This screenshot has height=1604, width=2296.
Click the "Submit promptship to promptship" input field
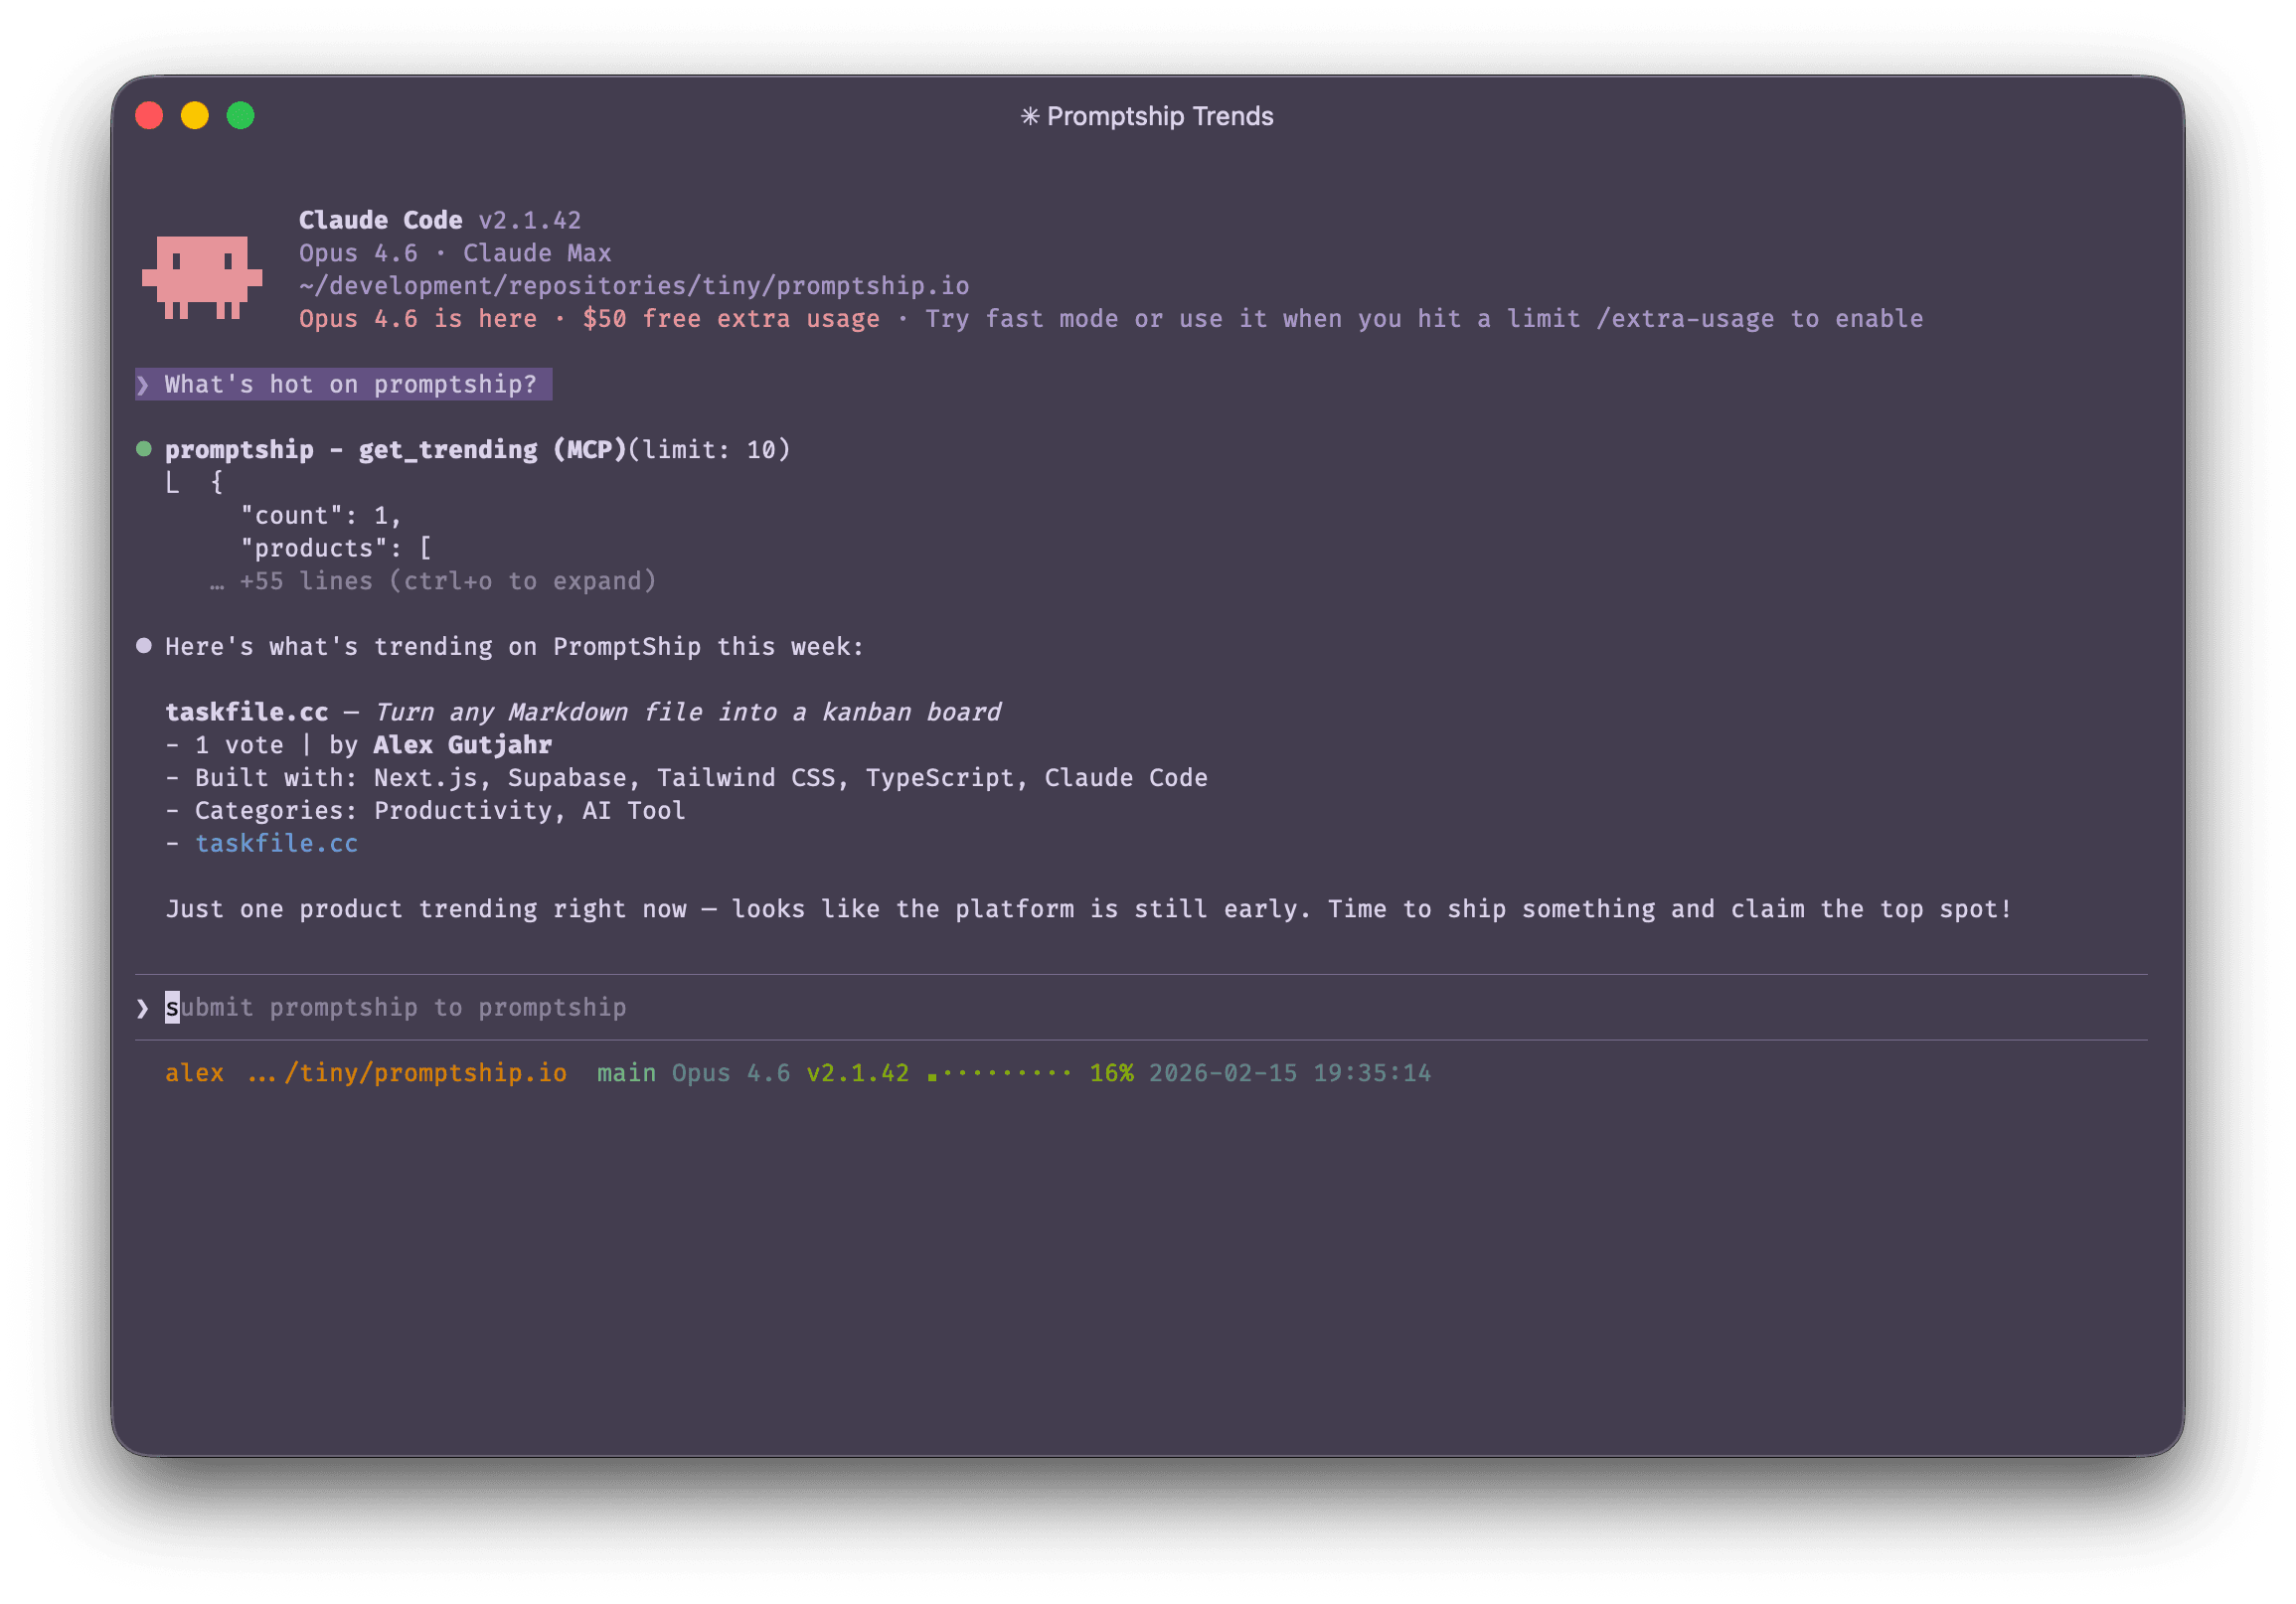pos(397,1007)
